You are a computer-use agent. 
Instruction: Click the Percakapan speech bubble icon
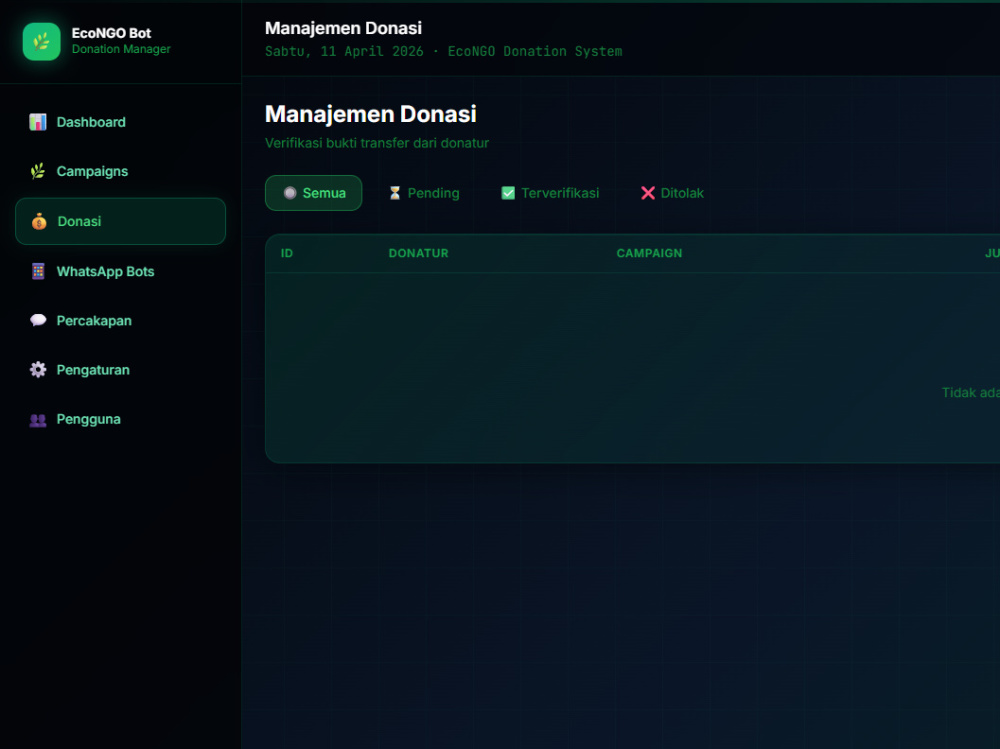click(38, 320)
